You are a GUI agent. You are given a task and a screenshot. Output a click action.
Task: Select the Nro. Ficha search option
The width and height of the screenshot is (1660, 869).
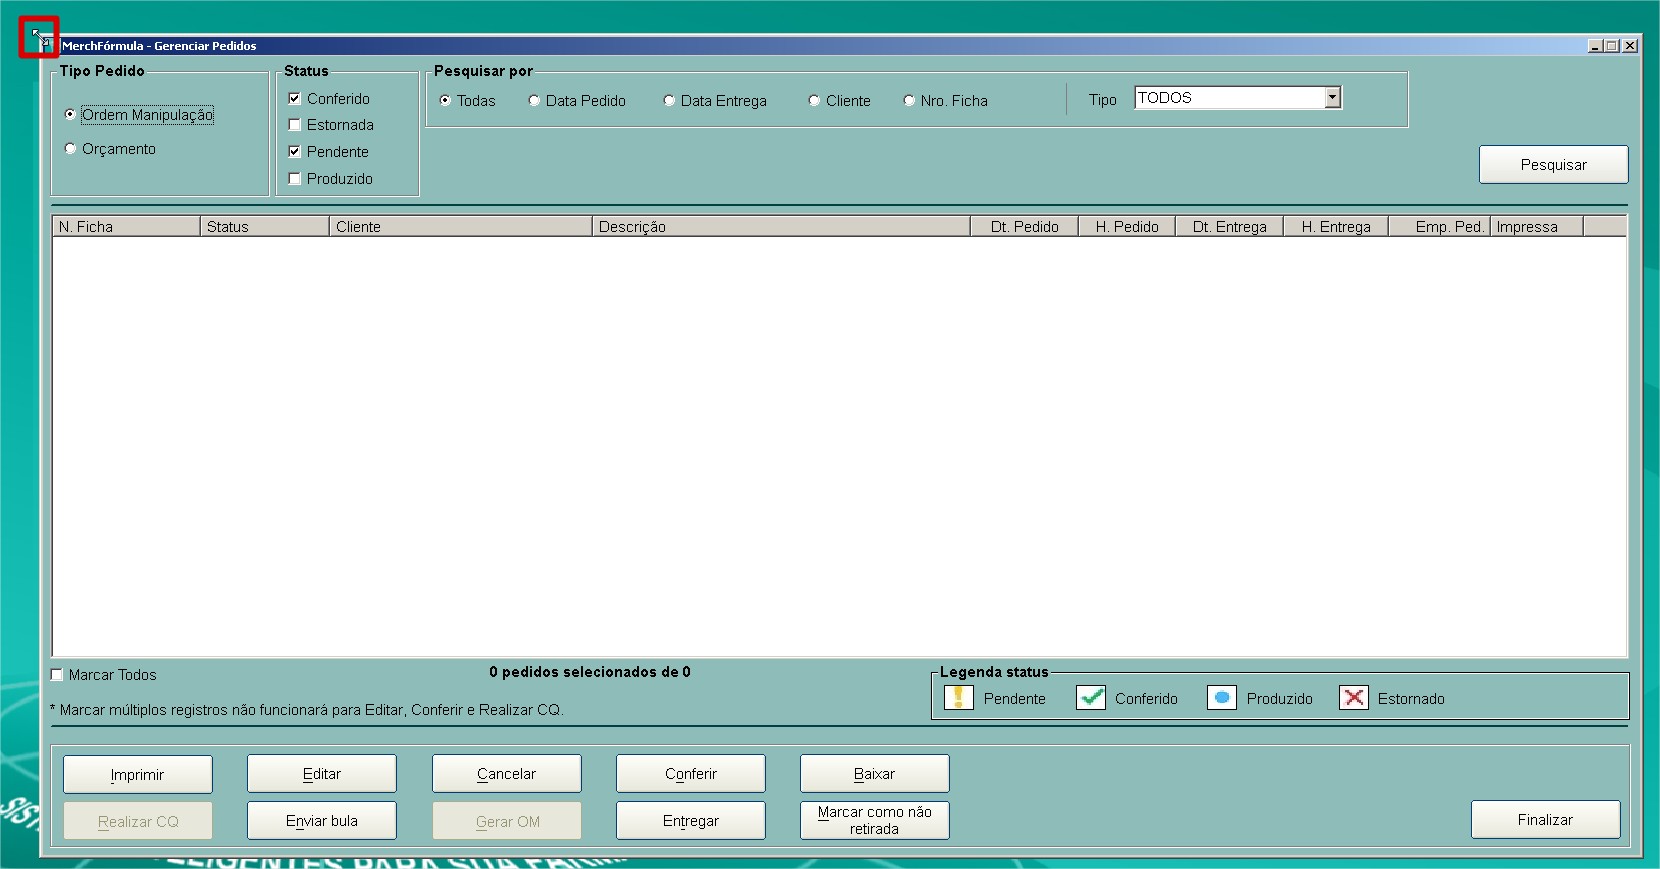909,101
